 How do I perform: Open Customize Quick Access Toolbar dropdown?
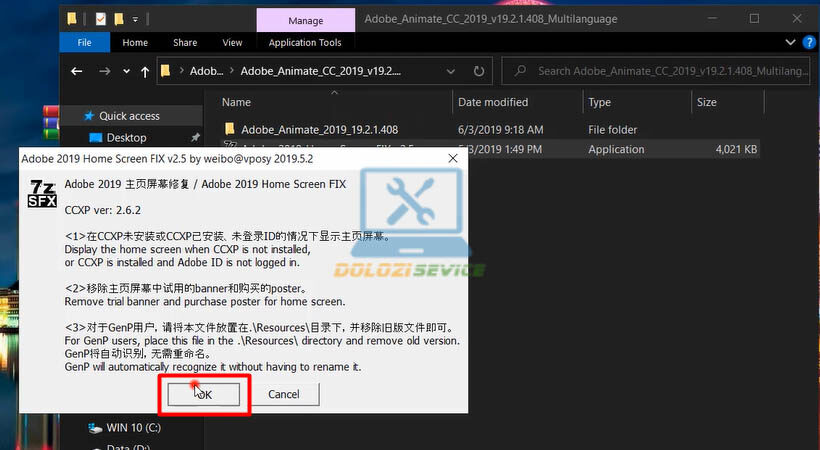134,19
